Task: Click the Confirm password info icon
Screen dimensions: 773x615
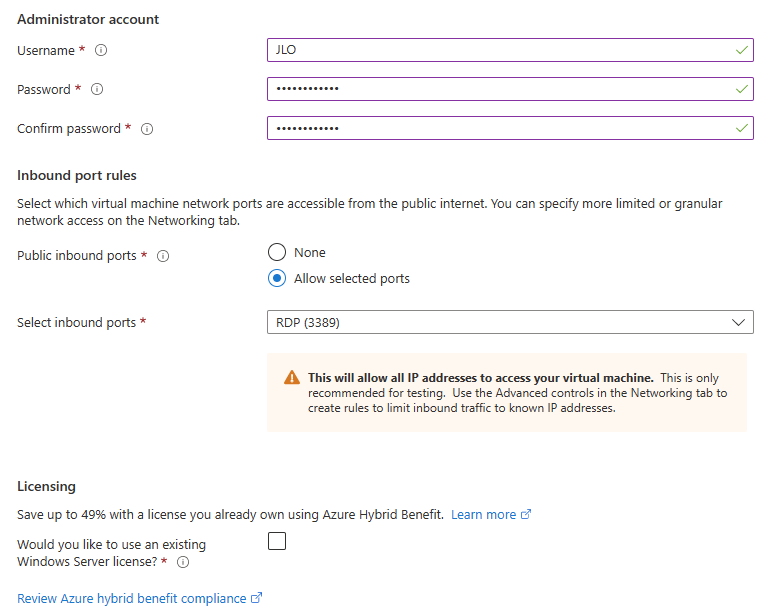Action: [147, 129]
